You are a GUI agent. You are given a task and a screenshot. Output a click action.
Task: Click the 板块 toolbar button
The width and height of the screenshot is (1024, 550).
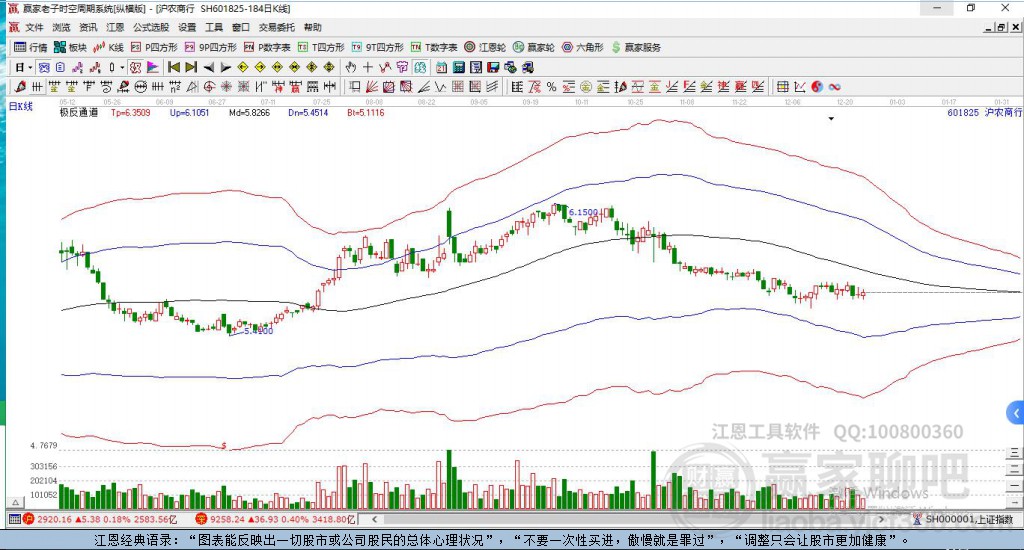pyautogui.click(x=71, y=47)
